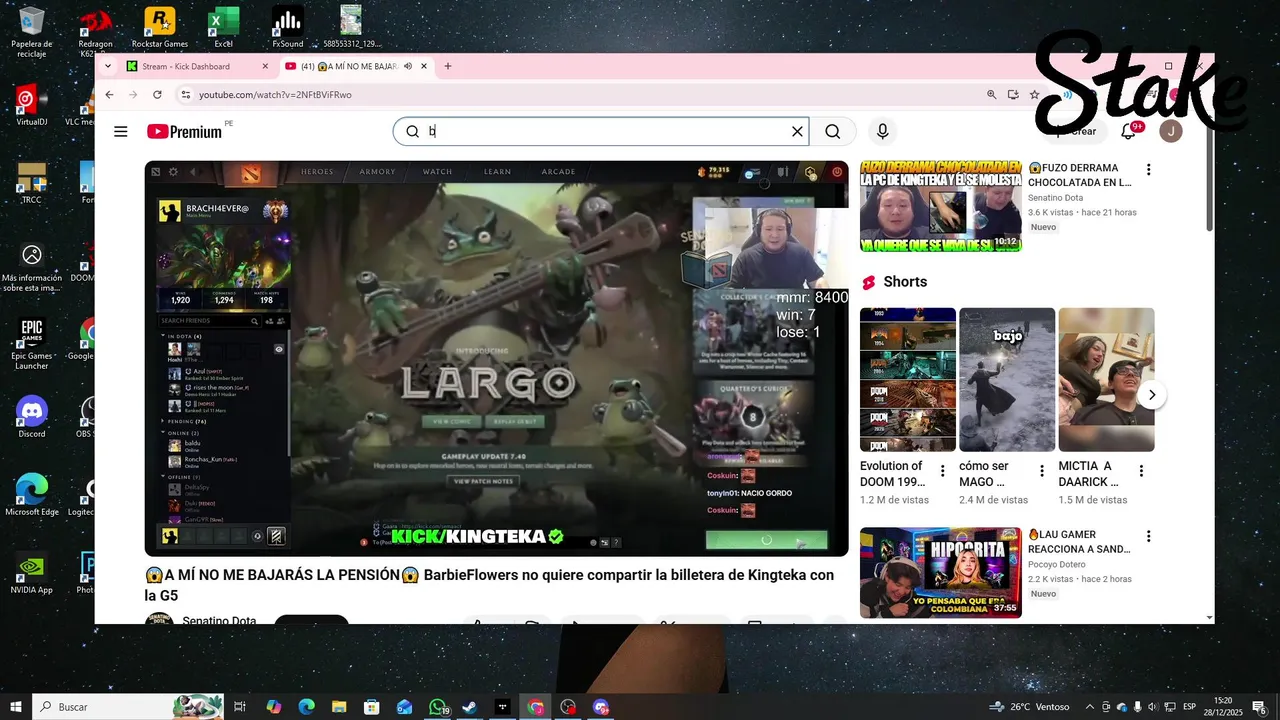Clear the YouTube search box text
1280x720 pixels.
[x=797, y=131]
